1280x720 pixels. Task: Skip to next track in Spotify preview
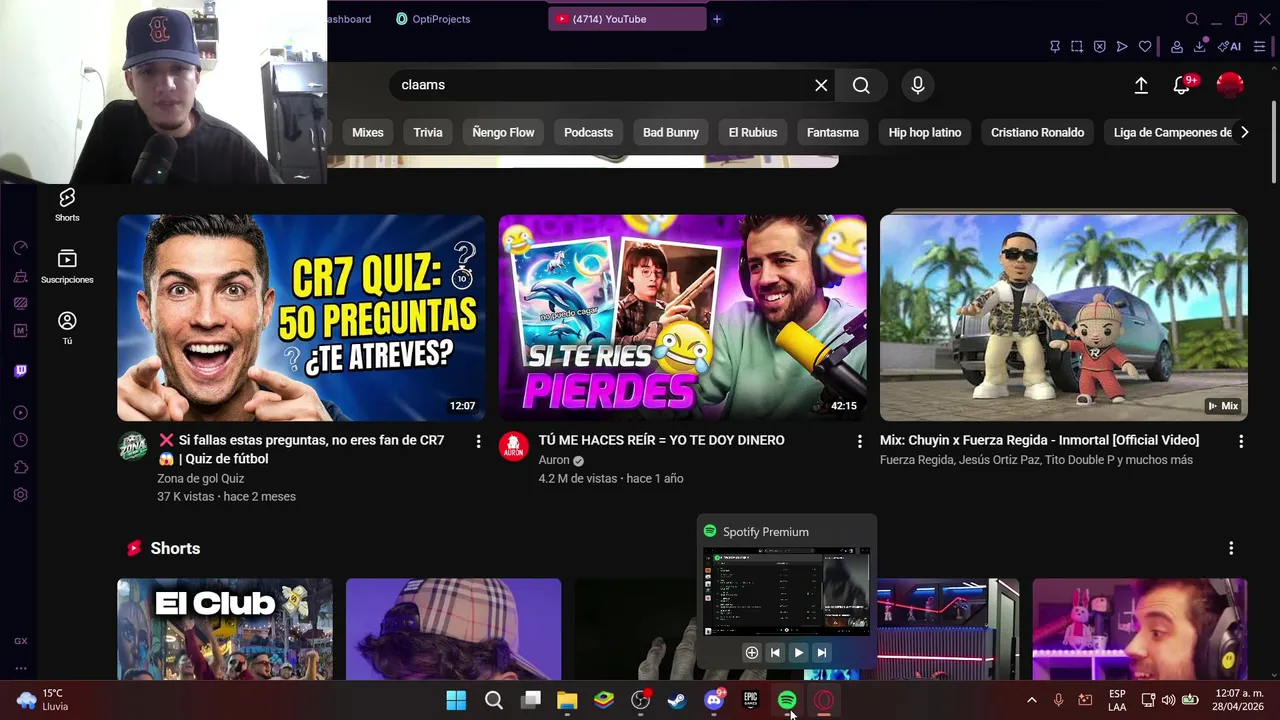(822, 653)
